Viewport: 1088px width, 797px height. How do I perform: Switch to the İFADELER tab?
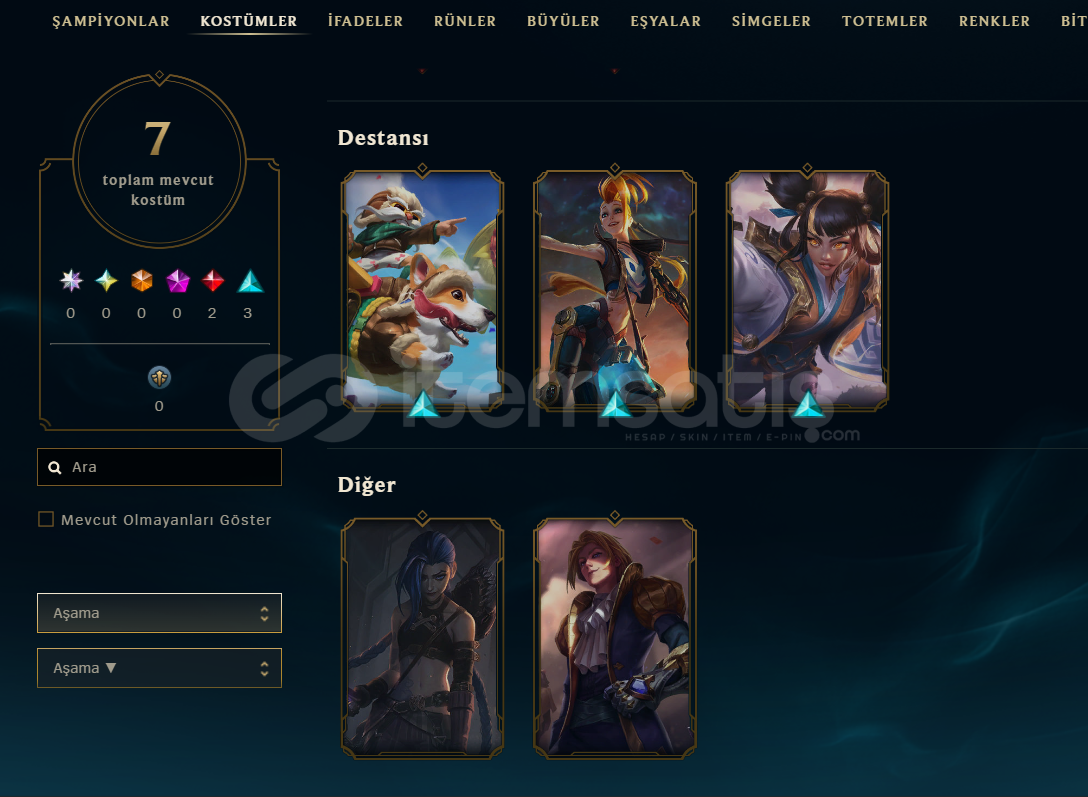click(x=366, y=22)
